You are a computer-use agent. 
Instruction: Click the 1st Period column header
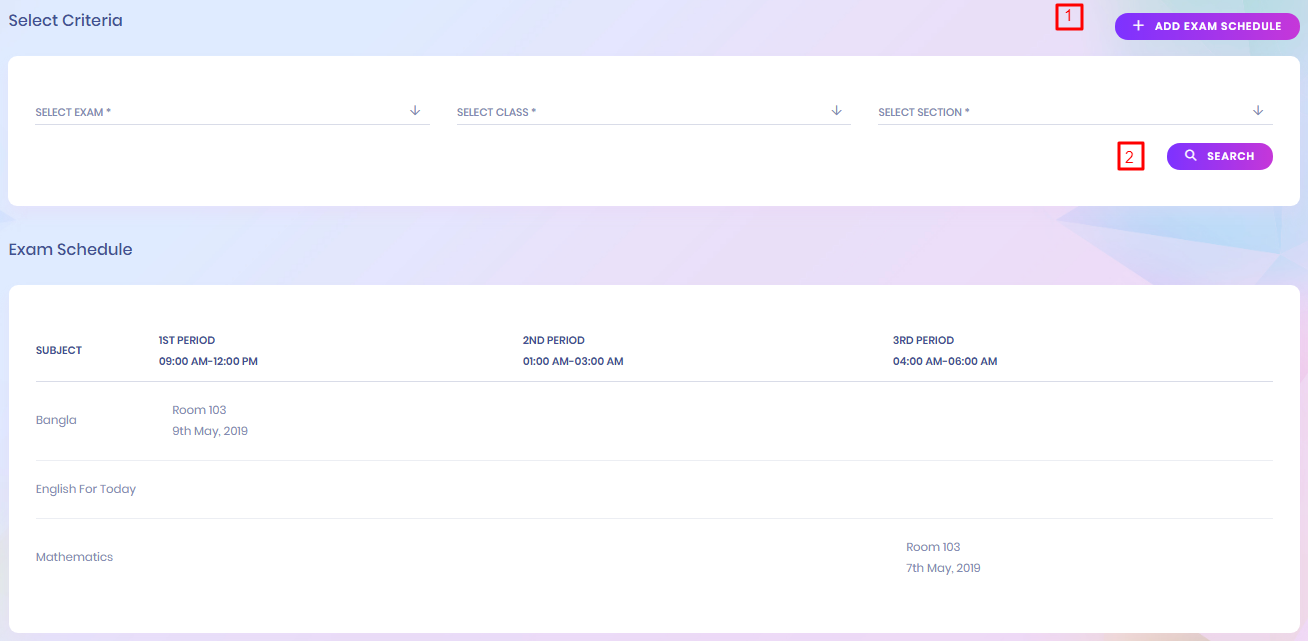208,351
